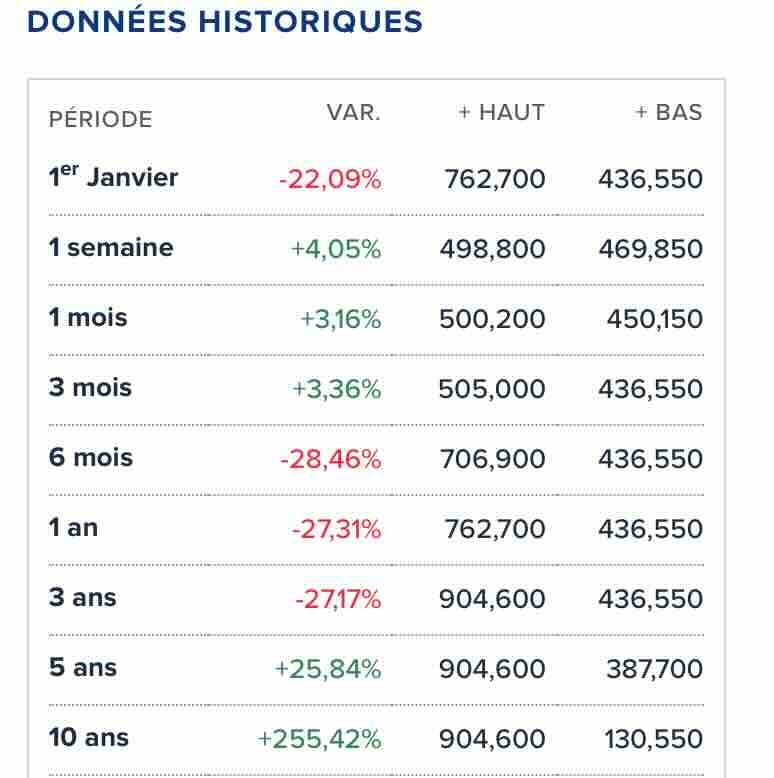This screenshot has width=774, height=778.
Task: Select the 1 an period label
Action: click(73, 528)
